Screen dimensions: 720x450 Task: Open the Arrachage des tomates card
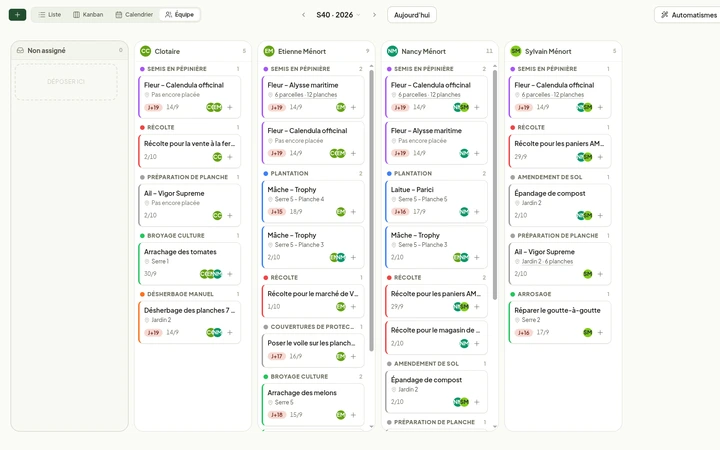(x=189, y=264)
